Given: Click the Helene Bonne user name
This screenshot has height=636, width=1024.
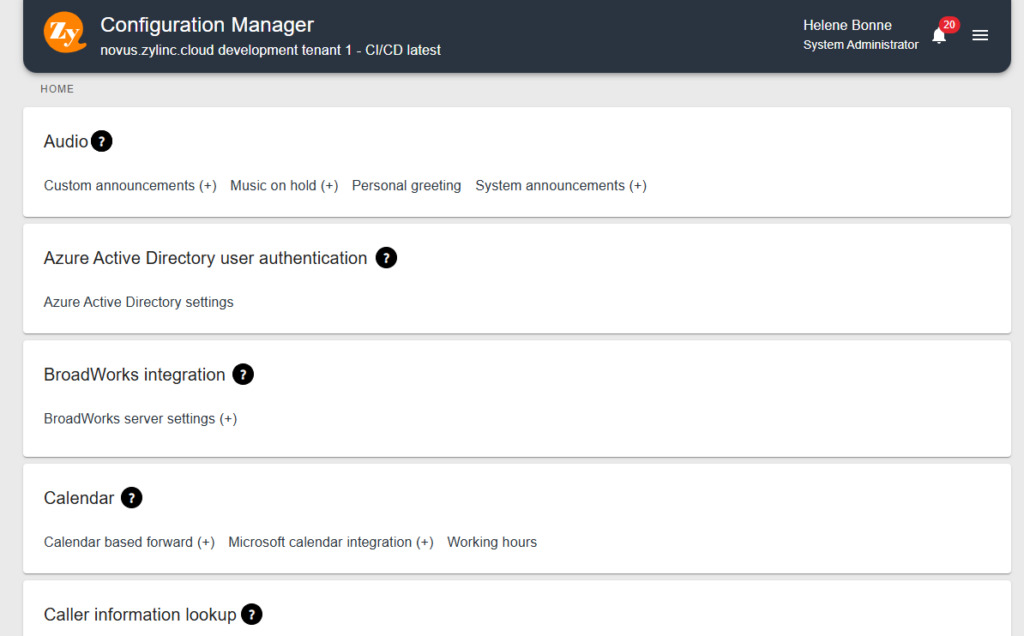Looking at the screenshot, I should [847, 25].
